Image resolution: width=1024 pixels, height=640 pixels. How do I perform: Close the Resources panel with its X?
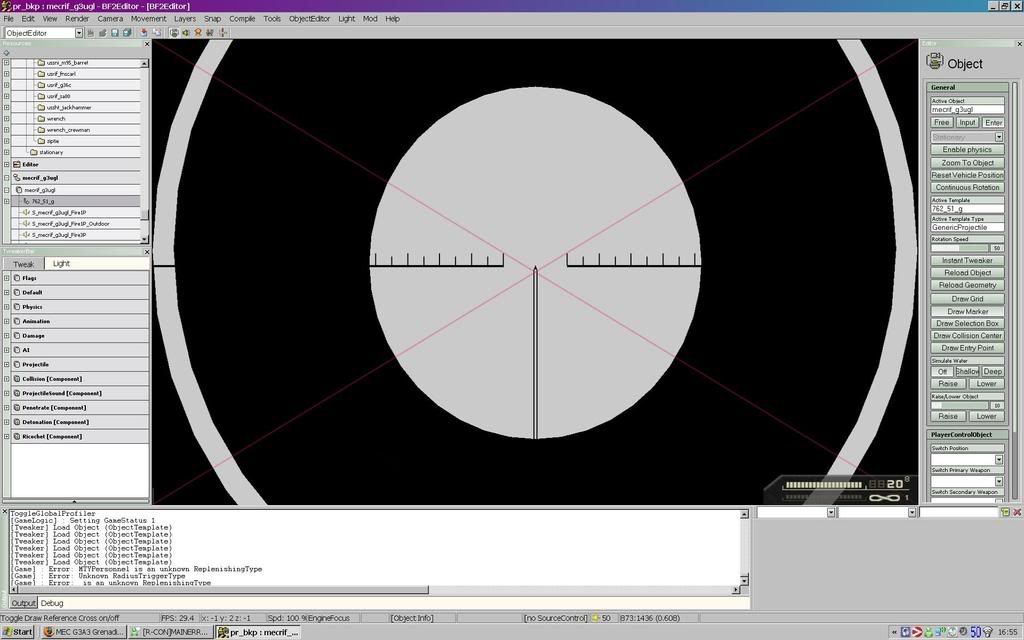[147, 43]
